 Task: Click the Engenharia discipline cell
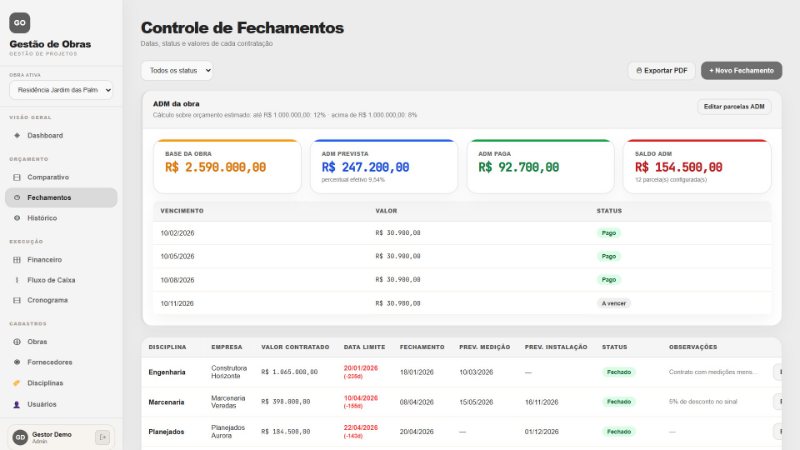[167, 372]
